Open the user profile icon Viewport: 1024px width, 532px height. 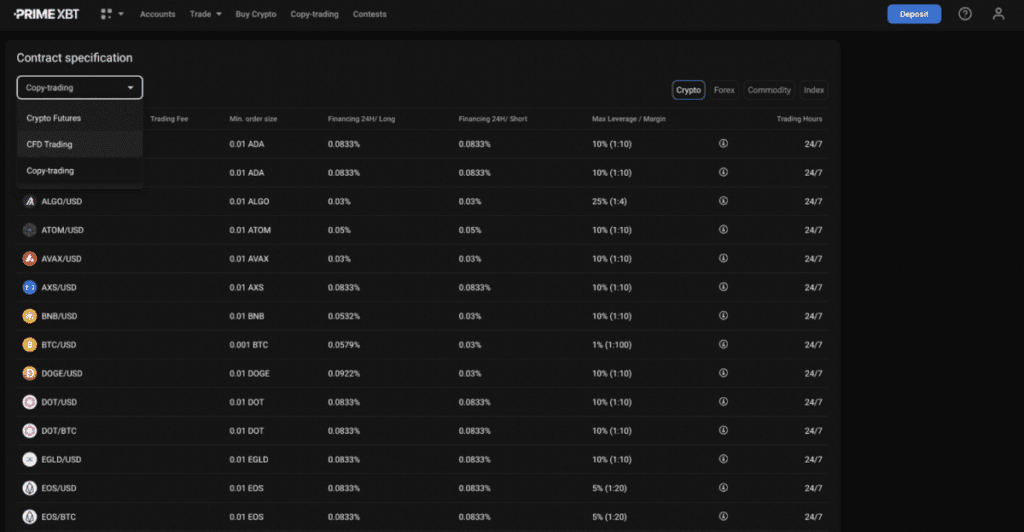coord(997,14)
